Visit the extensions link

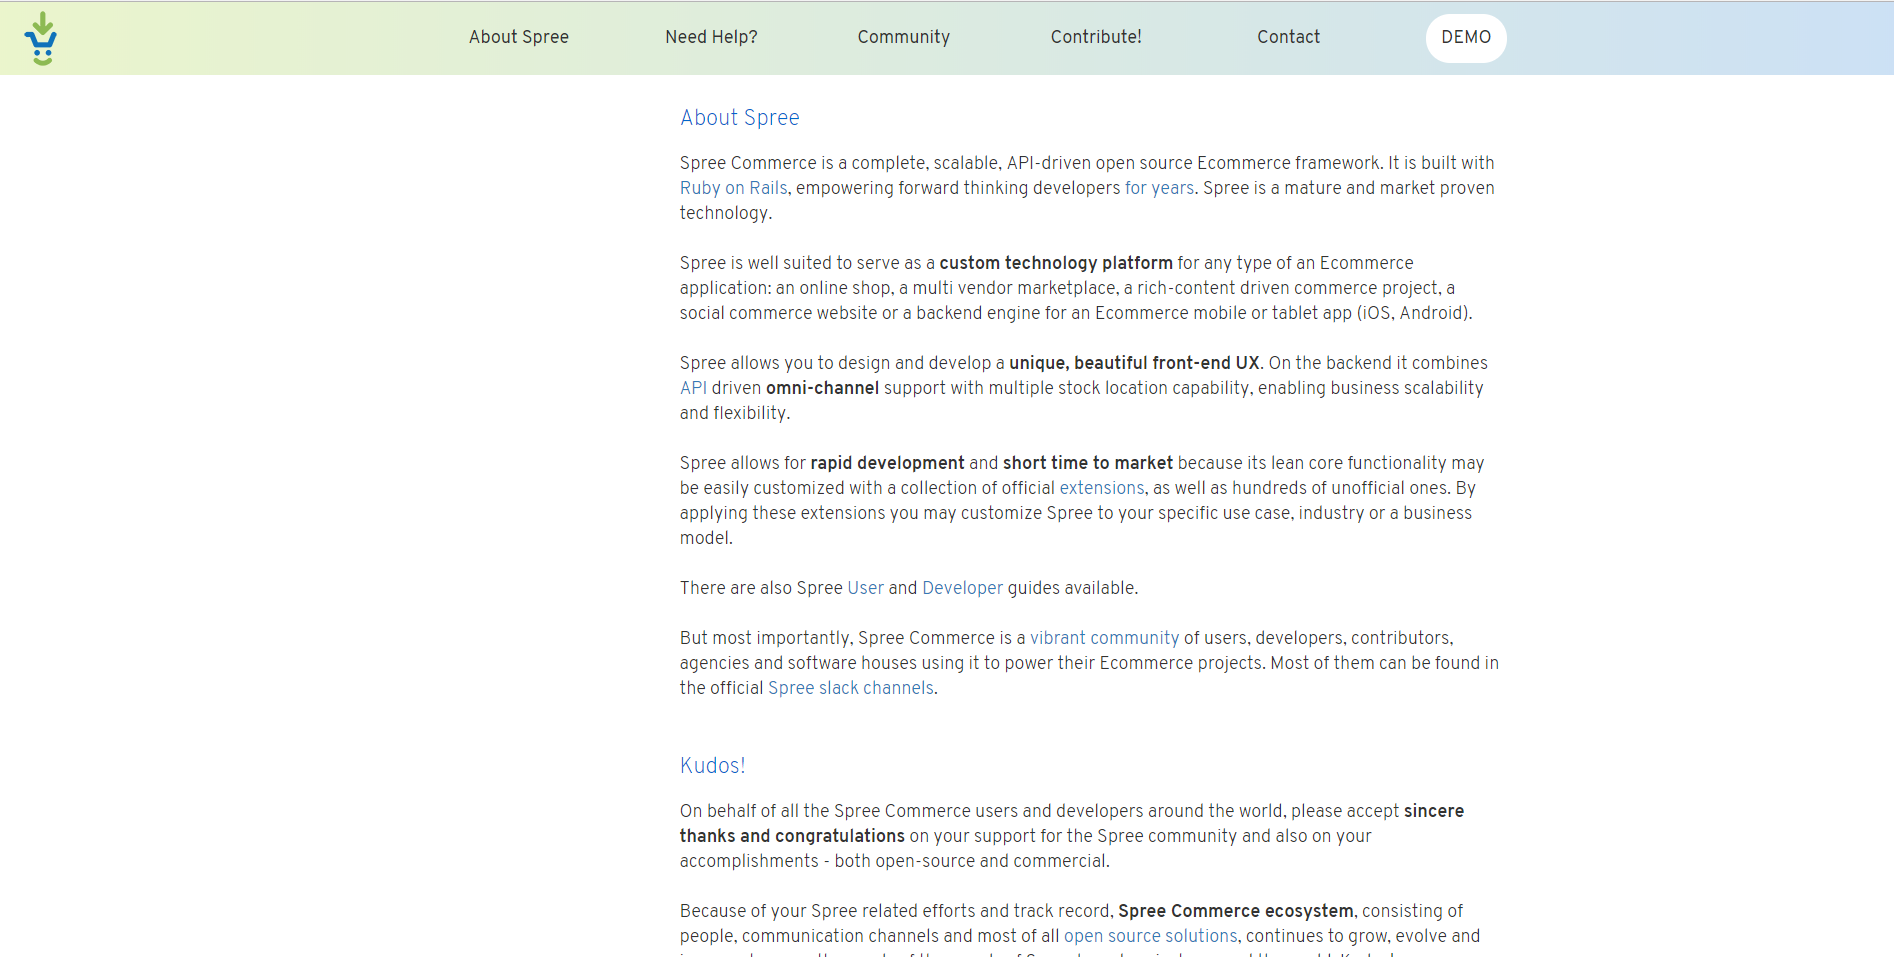click(1102, 488)
